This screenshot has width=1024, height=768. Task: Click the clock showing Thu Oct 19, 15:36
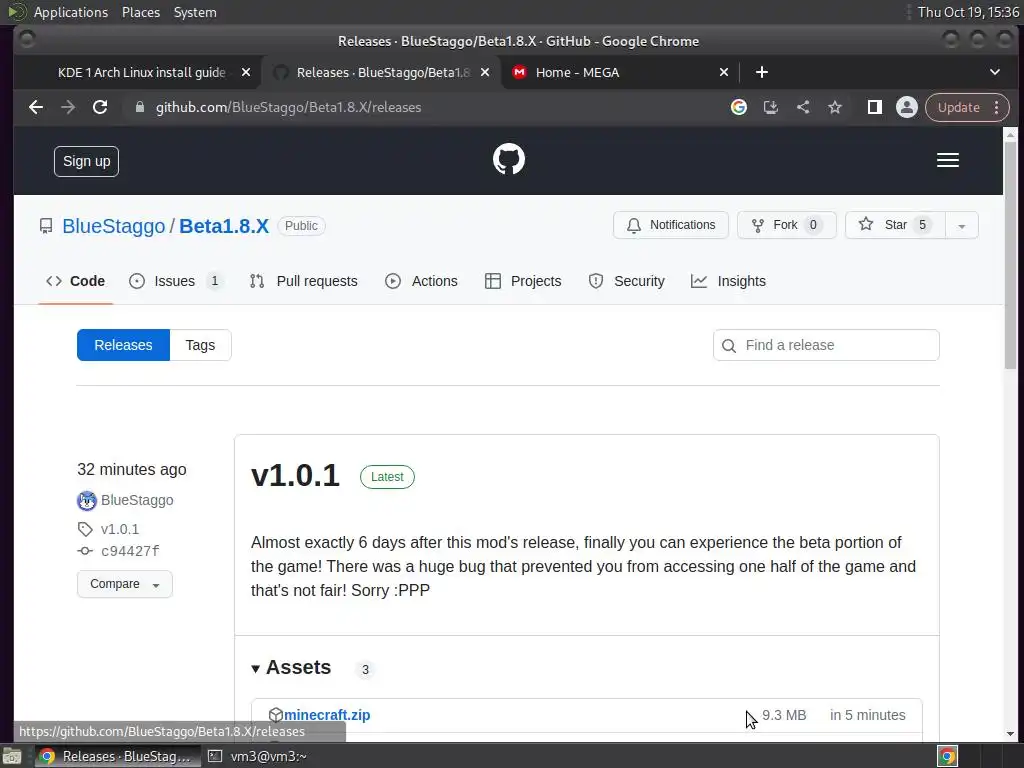point(968,12)
